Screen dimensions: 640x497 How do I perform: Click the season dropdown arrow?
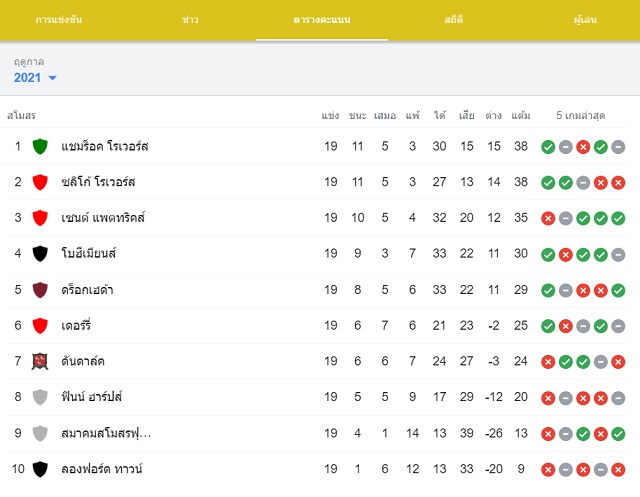(x=52, y=78)
